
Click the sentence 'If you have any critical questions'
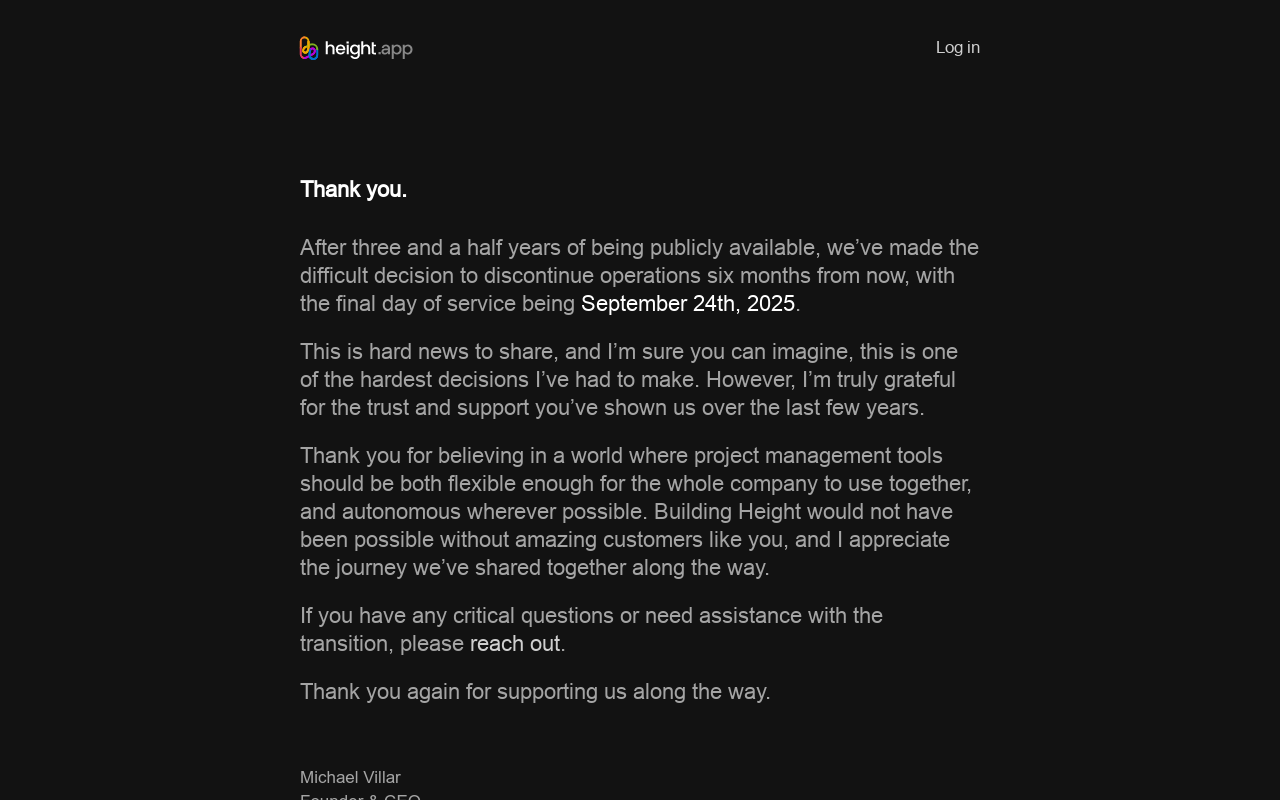coord(591,630)
